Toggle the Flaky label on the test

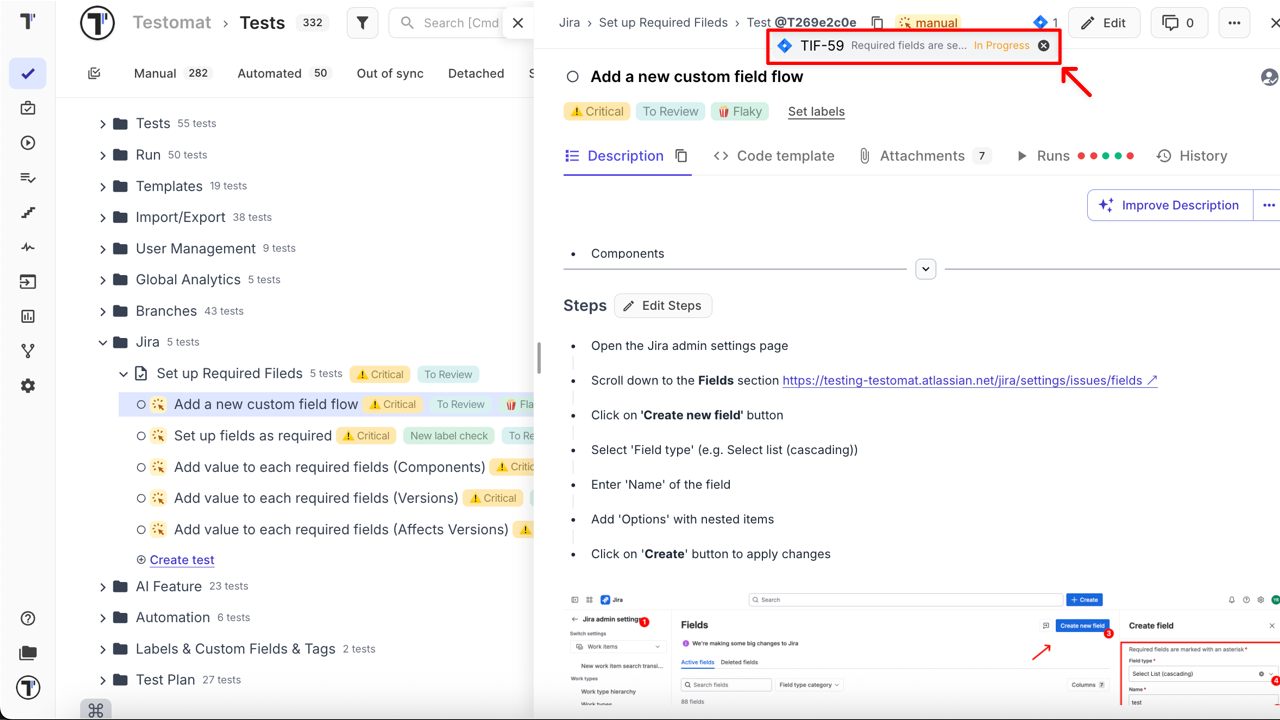[739, 111]
